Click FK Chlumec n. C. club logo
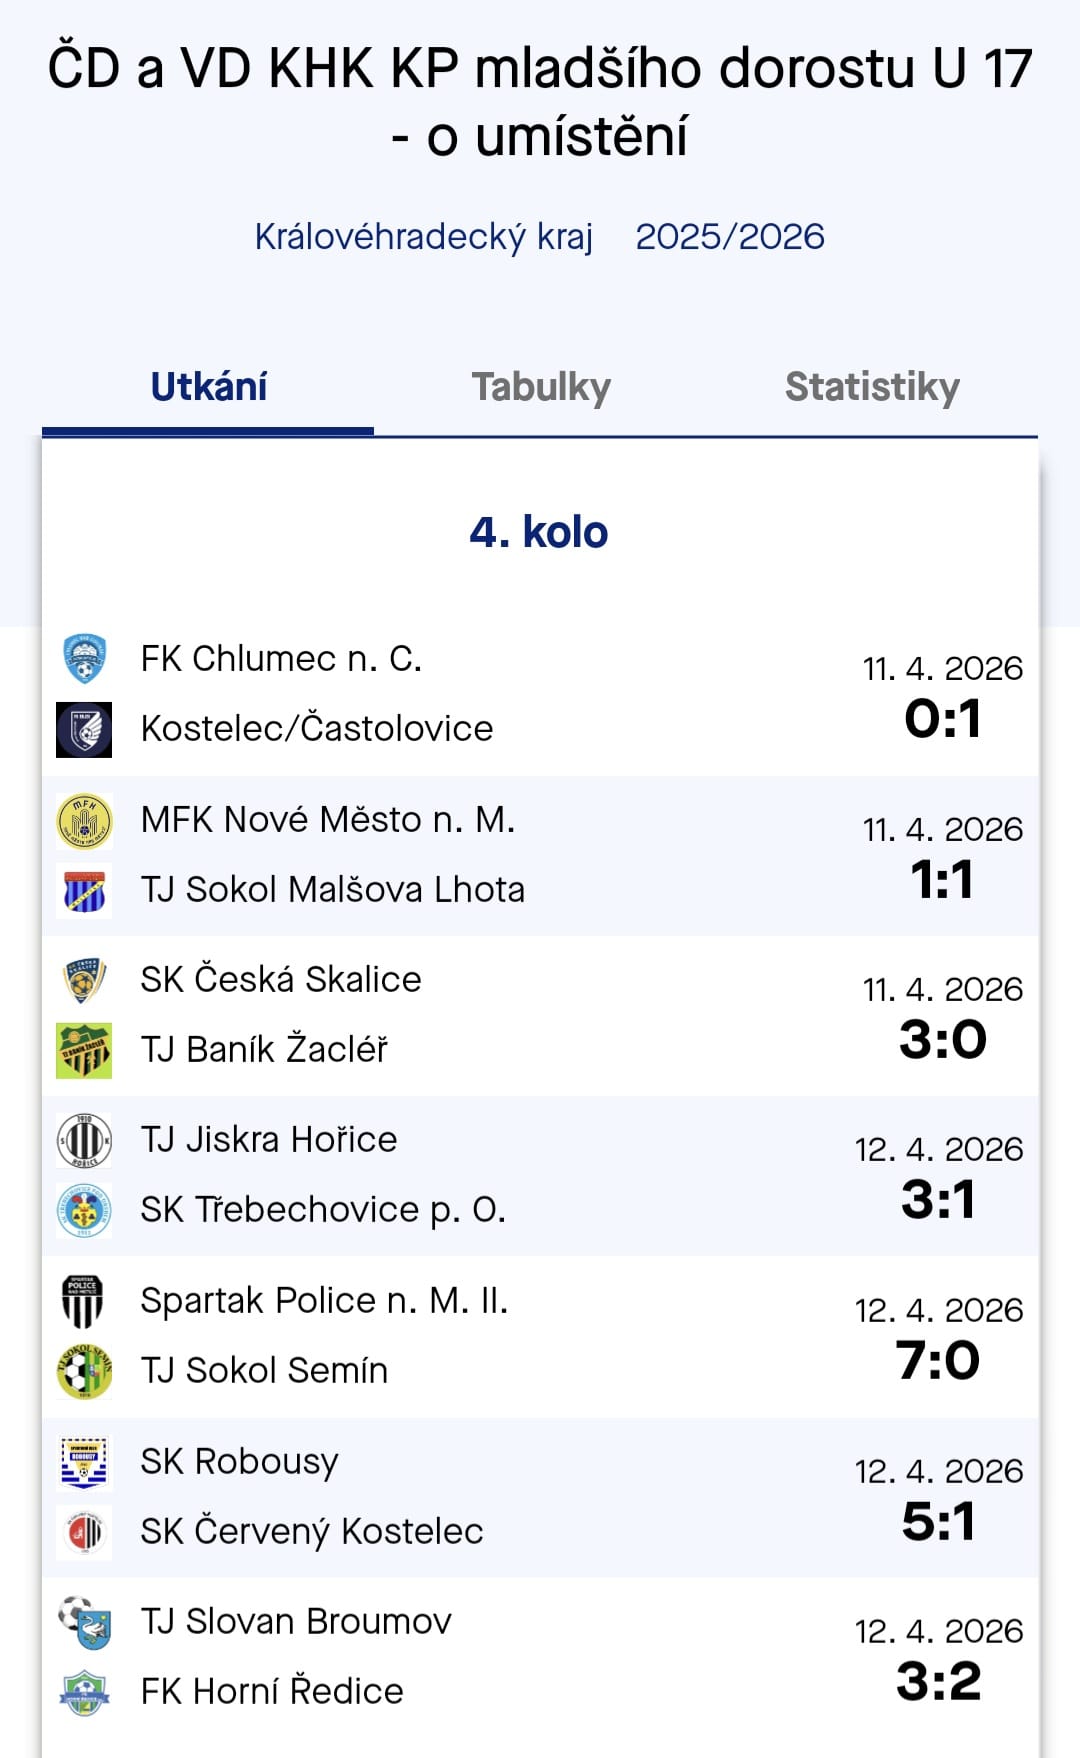 pyautogui.click(x=84, y=659)
